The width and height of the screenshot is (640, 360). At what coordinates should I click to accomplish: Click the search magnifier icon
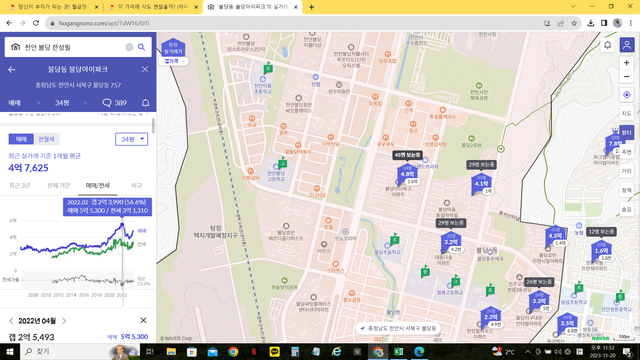pos(141,47)
